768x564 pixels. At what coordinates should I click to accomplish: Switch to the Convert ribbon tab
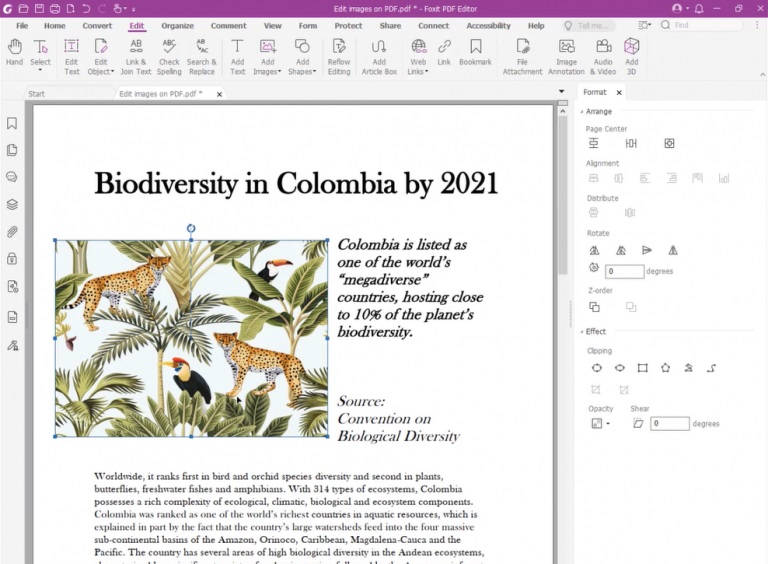pyautogui.click(x=97, y=25)
